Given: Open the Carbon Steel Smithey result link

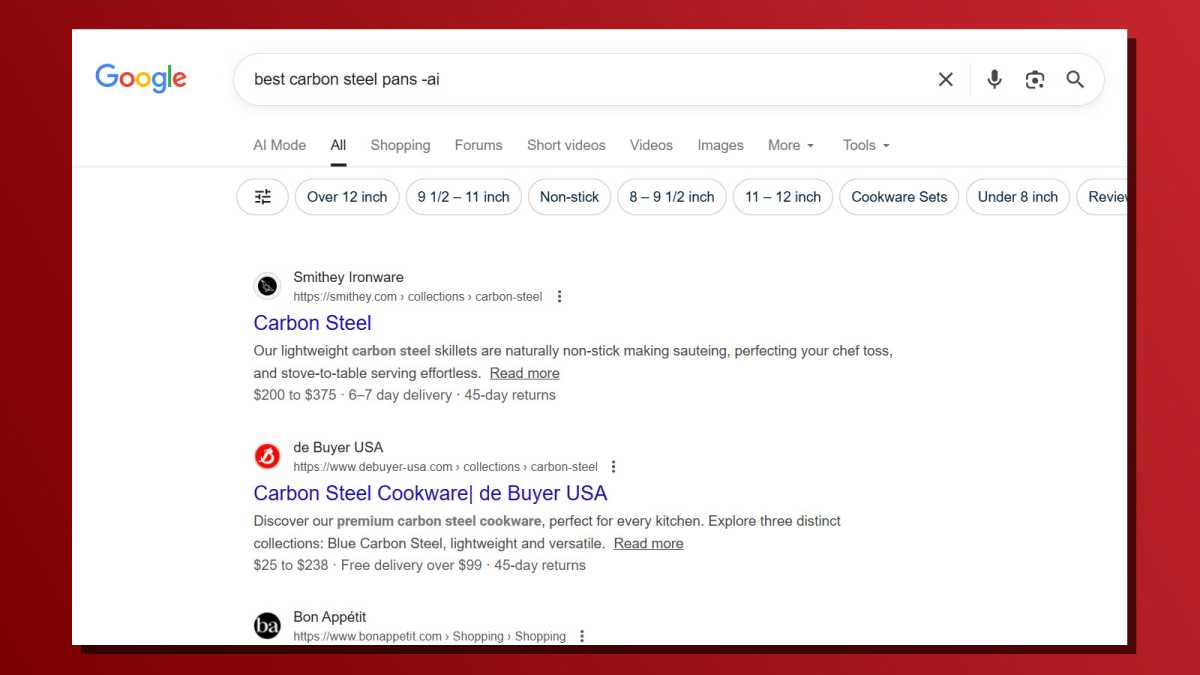Looking at the screenshot, I should pos(312,323).
